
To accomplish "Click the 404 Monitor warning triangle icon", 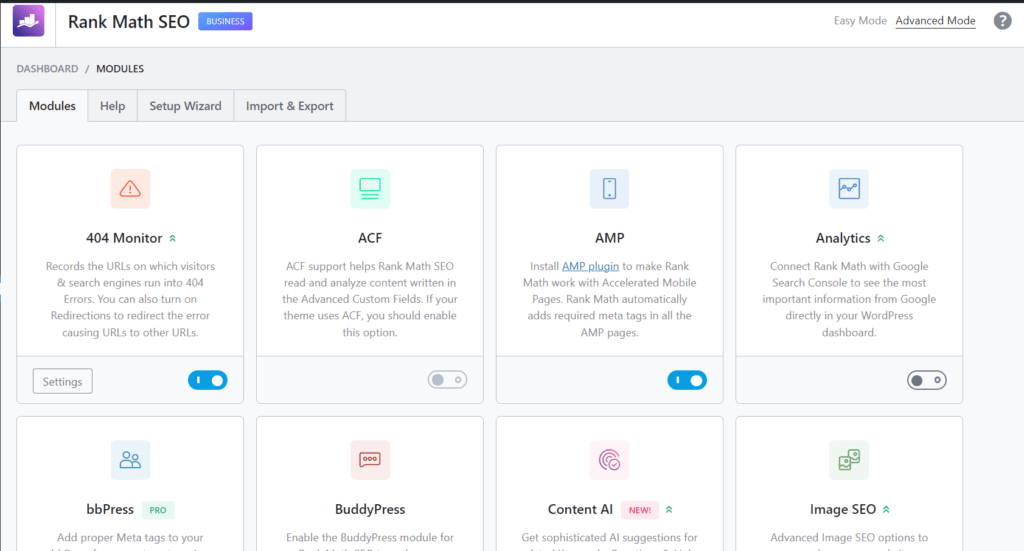I will (130, 188).
